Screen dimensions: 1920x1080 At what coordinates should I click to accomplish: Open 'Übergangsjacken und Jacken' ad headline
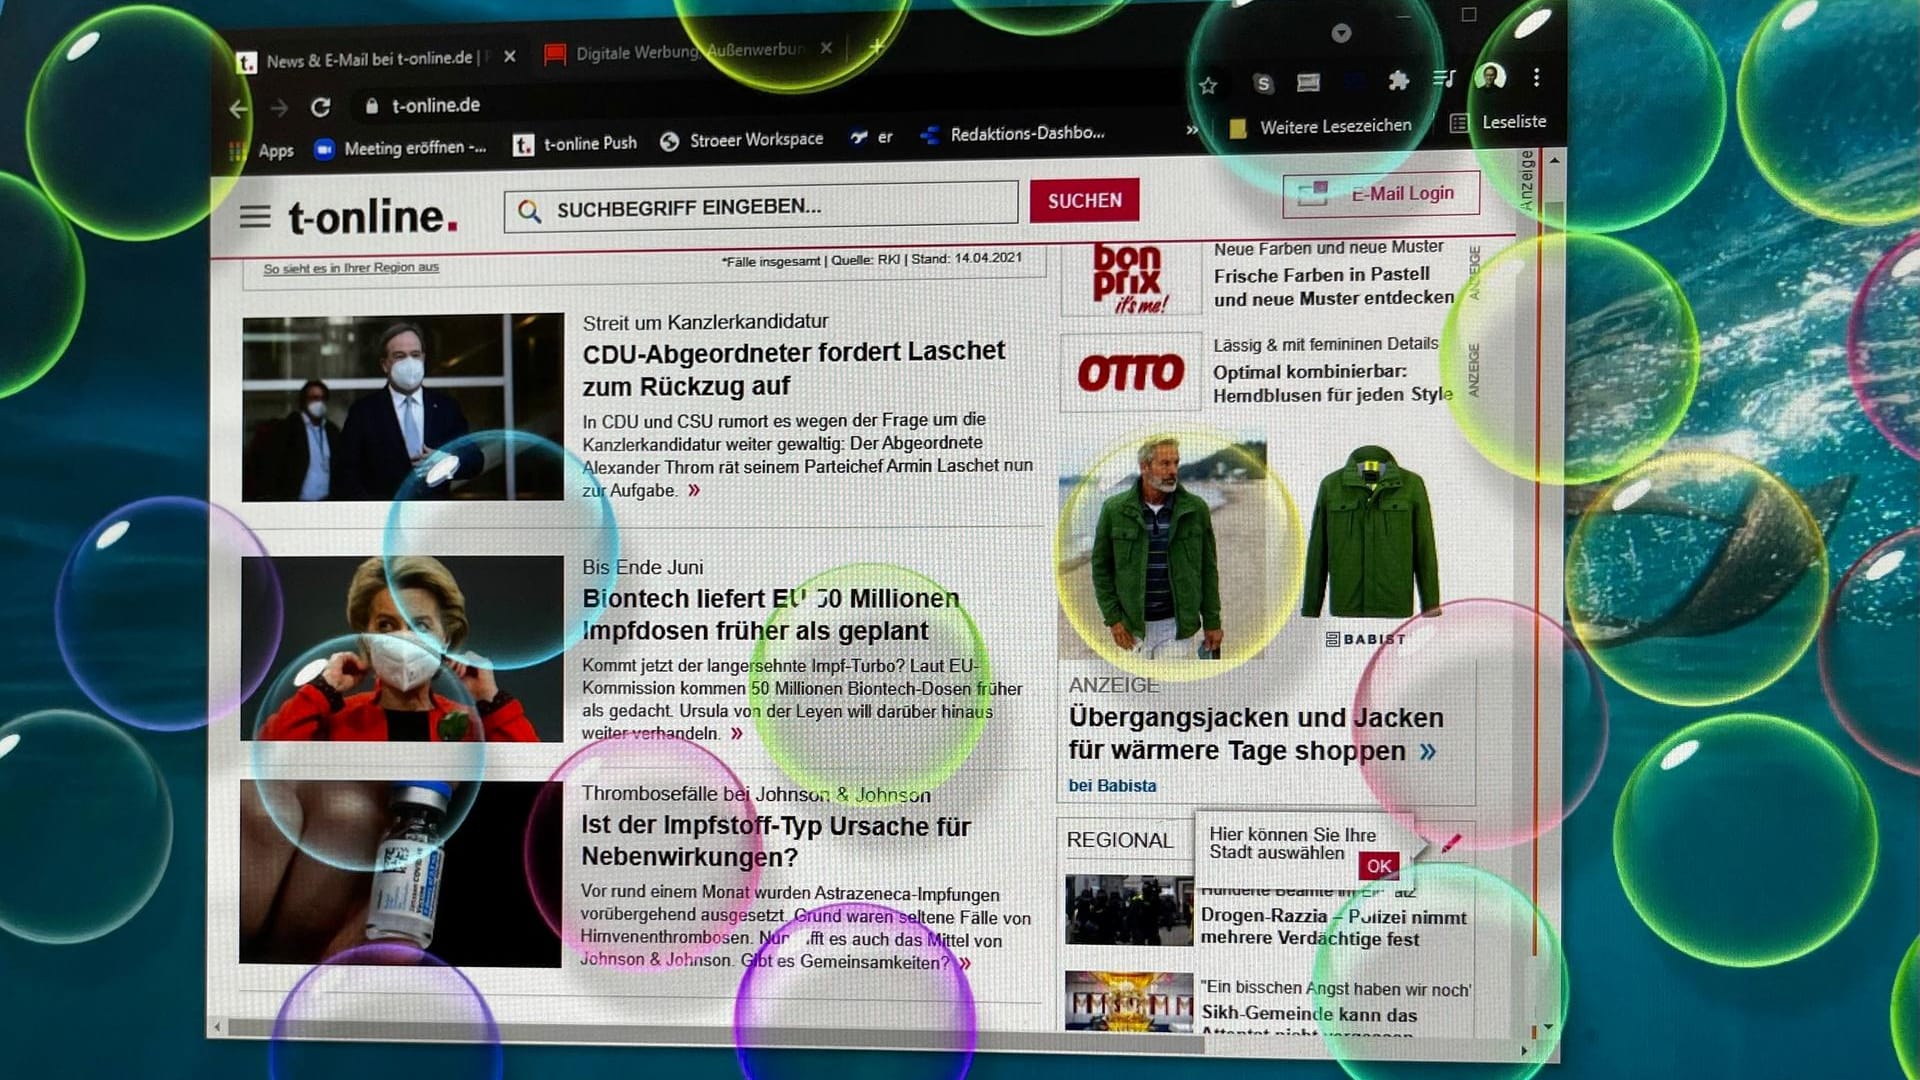[1255, 734]
